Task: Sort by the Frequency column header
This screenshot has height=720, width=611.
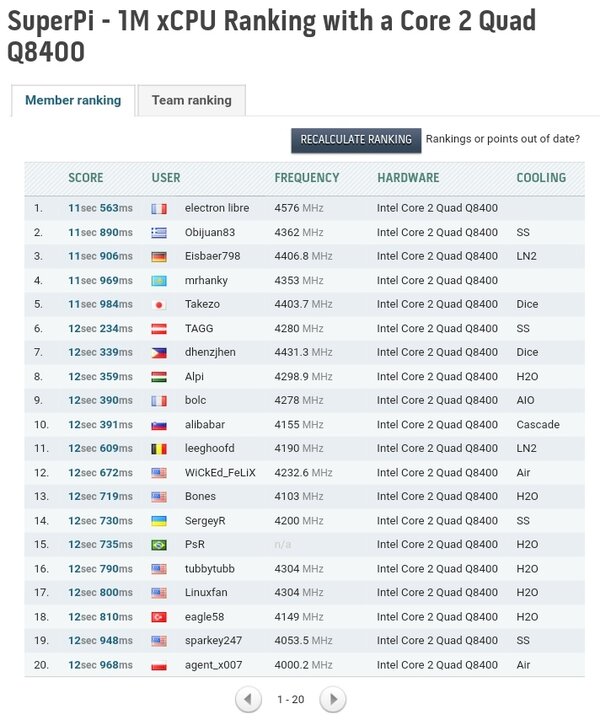Action: 307,178
